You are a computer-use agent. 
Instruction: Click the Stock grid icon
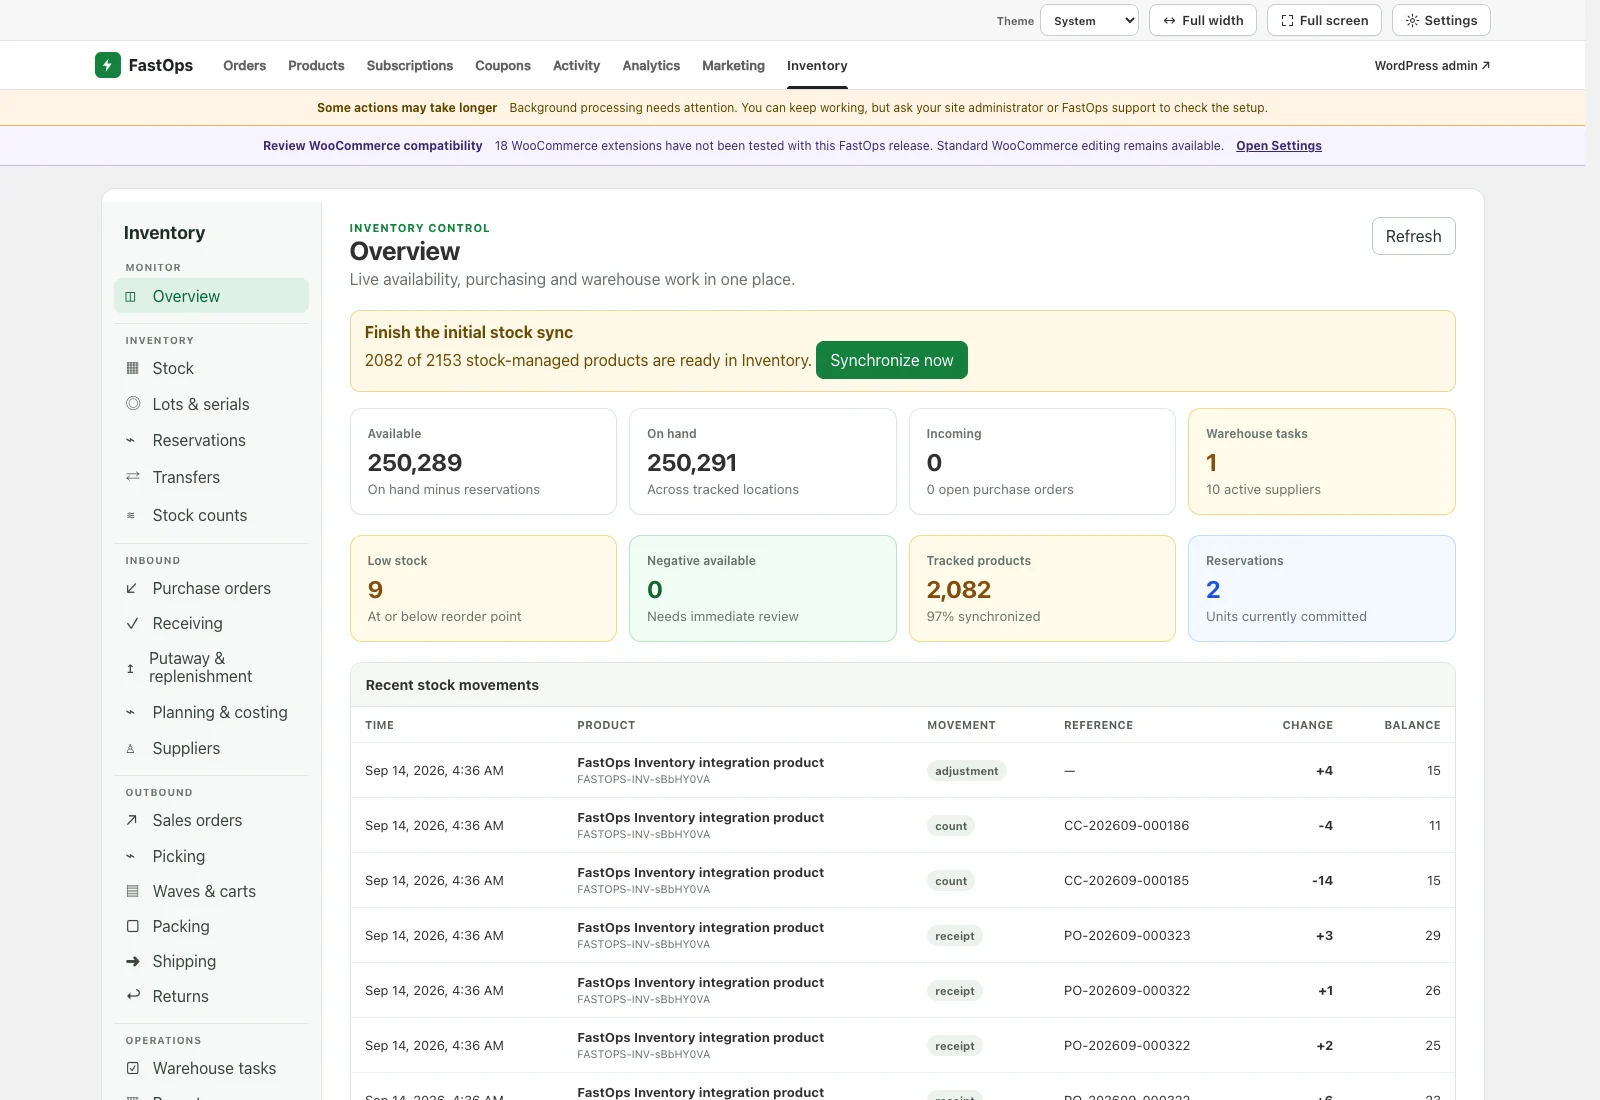tap(133, 368)
